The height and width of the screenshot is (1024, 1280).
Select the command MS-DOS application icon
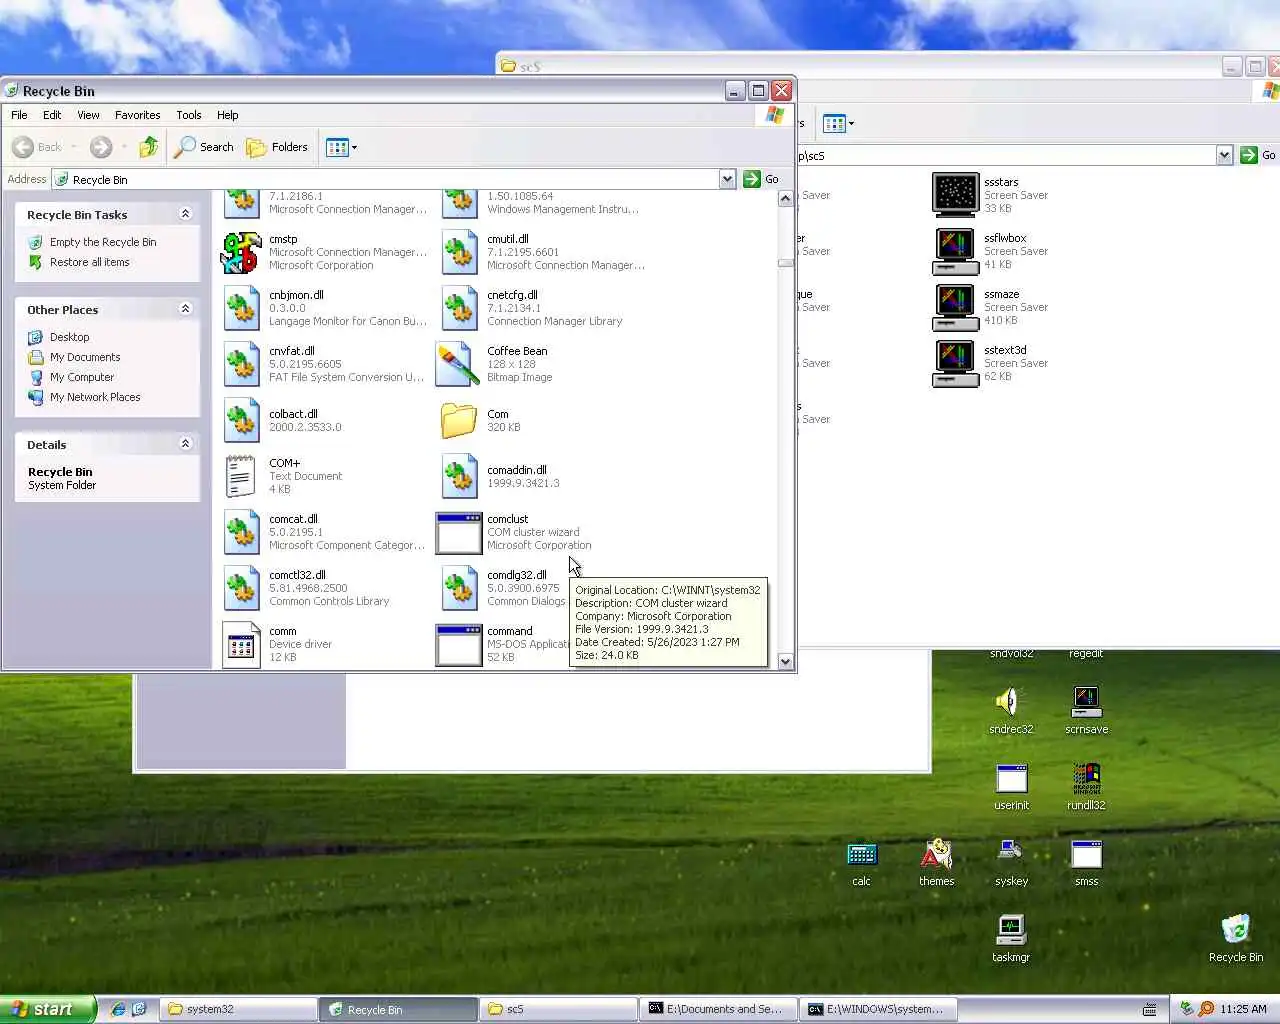(x=459, y=645)
